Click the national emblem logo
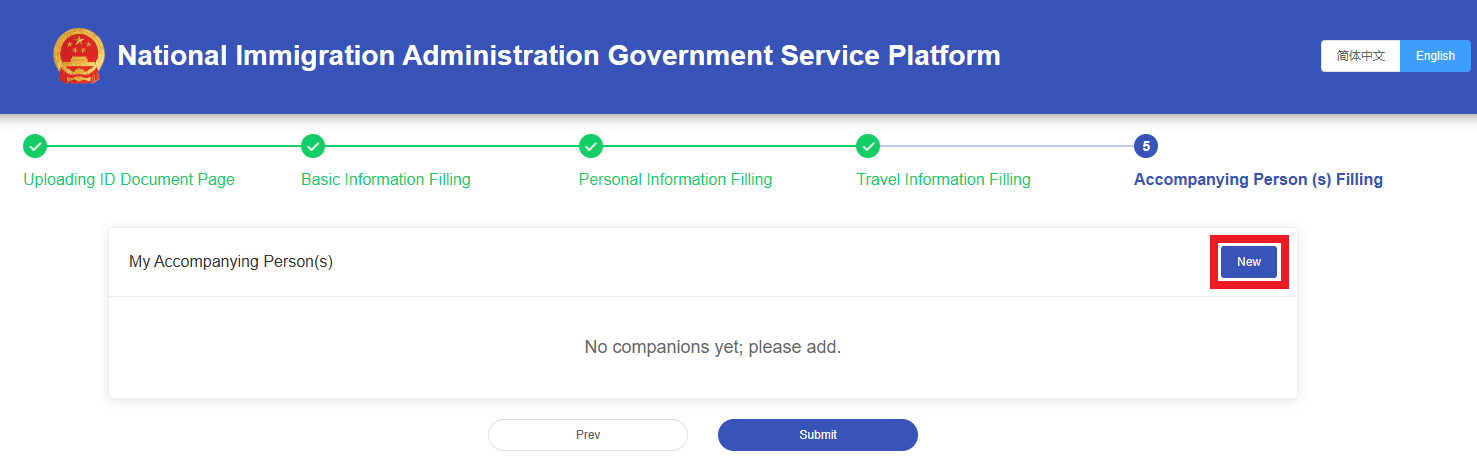 (78, 56)
